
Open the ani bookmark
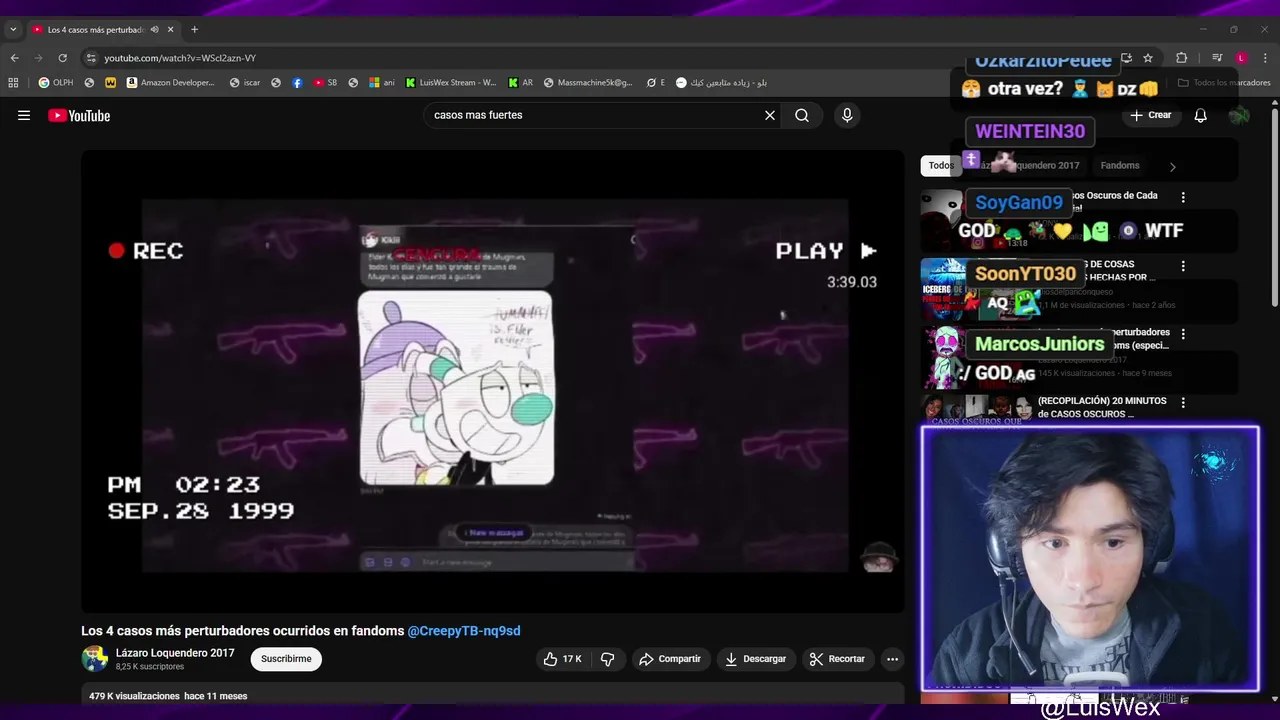382,83
